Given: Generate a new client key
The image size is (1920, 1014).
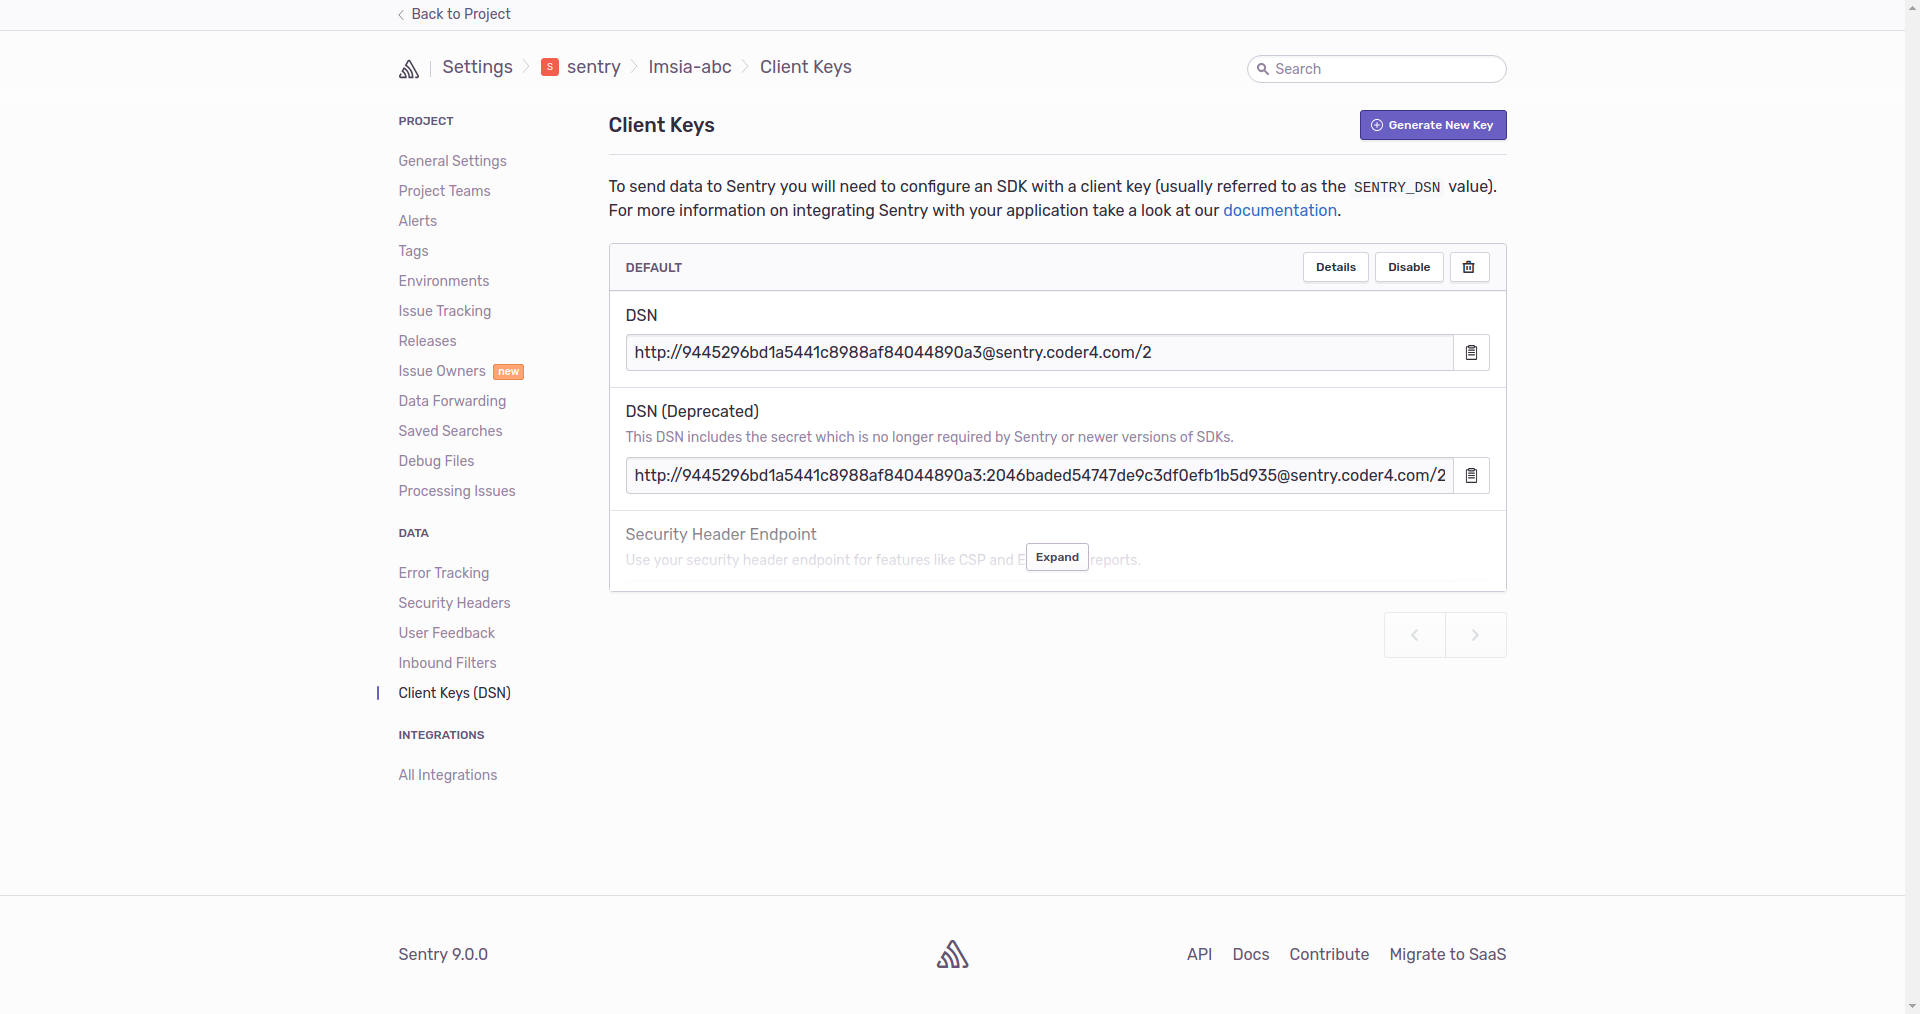Looking at the screenshot, I should (1432, 125).
